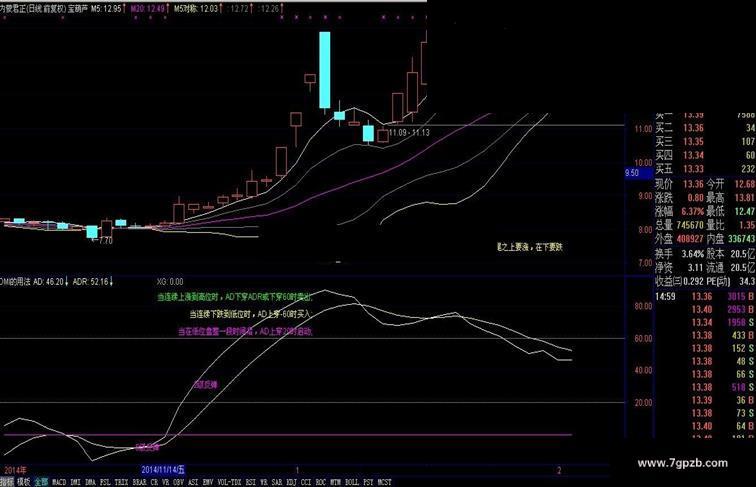This screenshot has height=487, width=756.
Task: Click the M5对称: 12.03 label
Action: [x=198, y=8]
